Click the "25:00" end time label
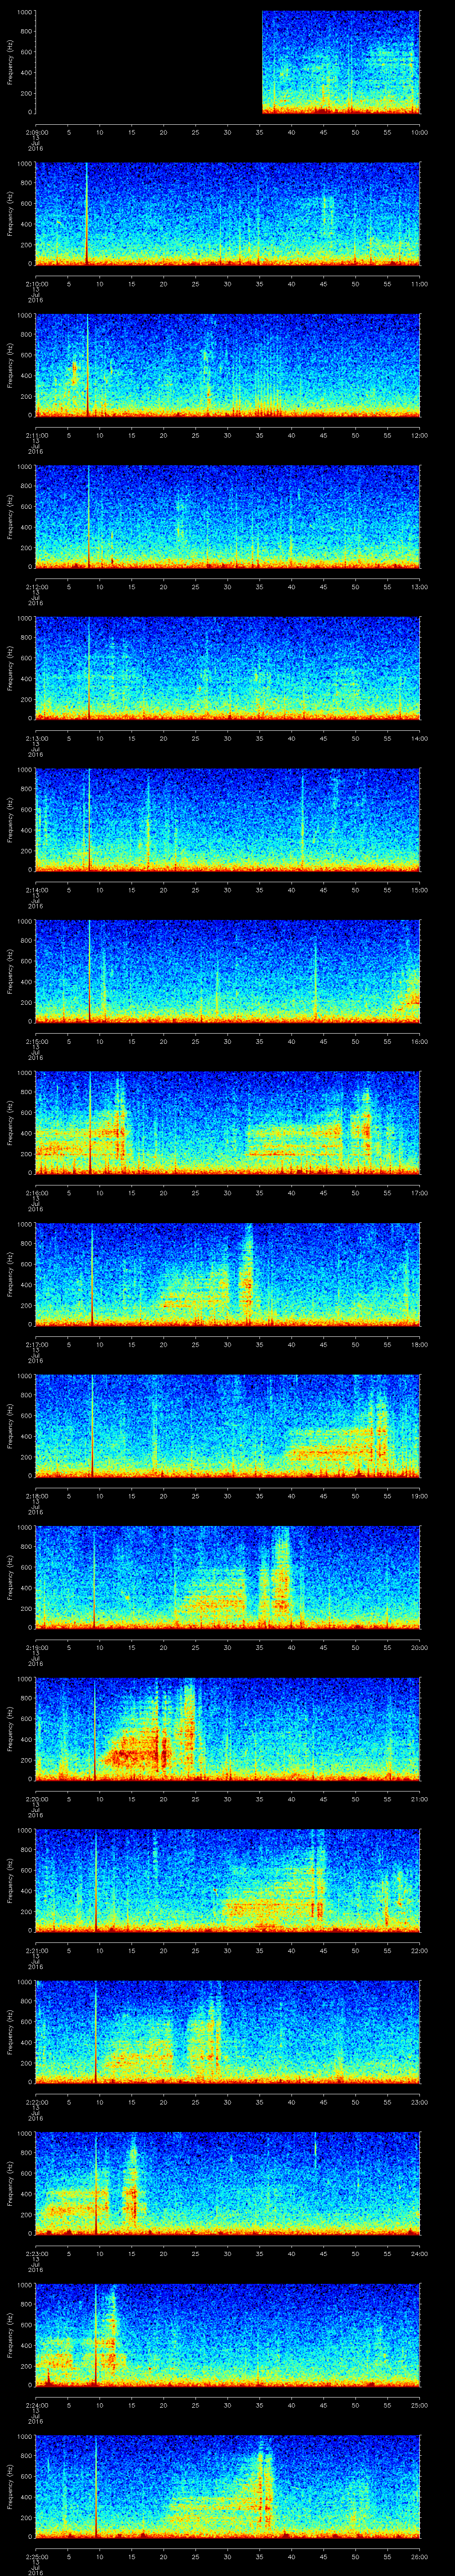455x2576 pixels. tap(419, 2405)
